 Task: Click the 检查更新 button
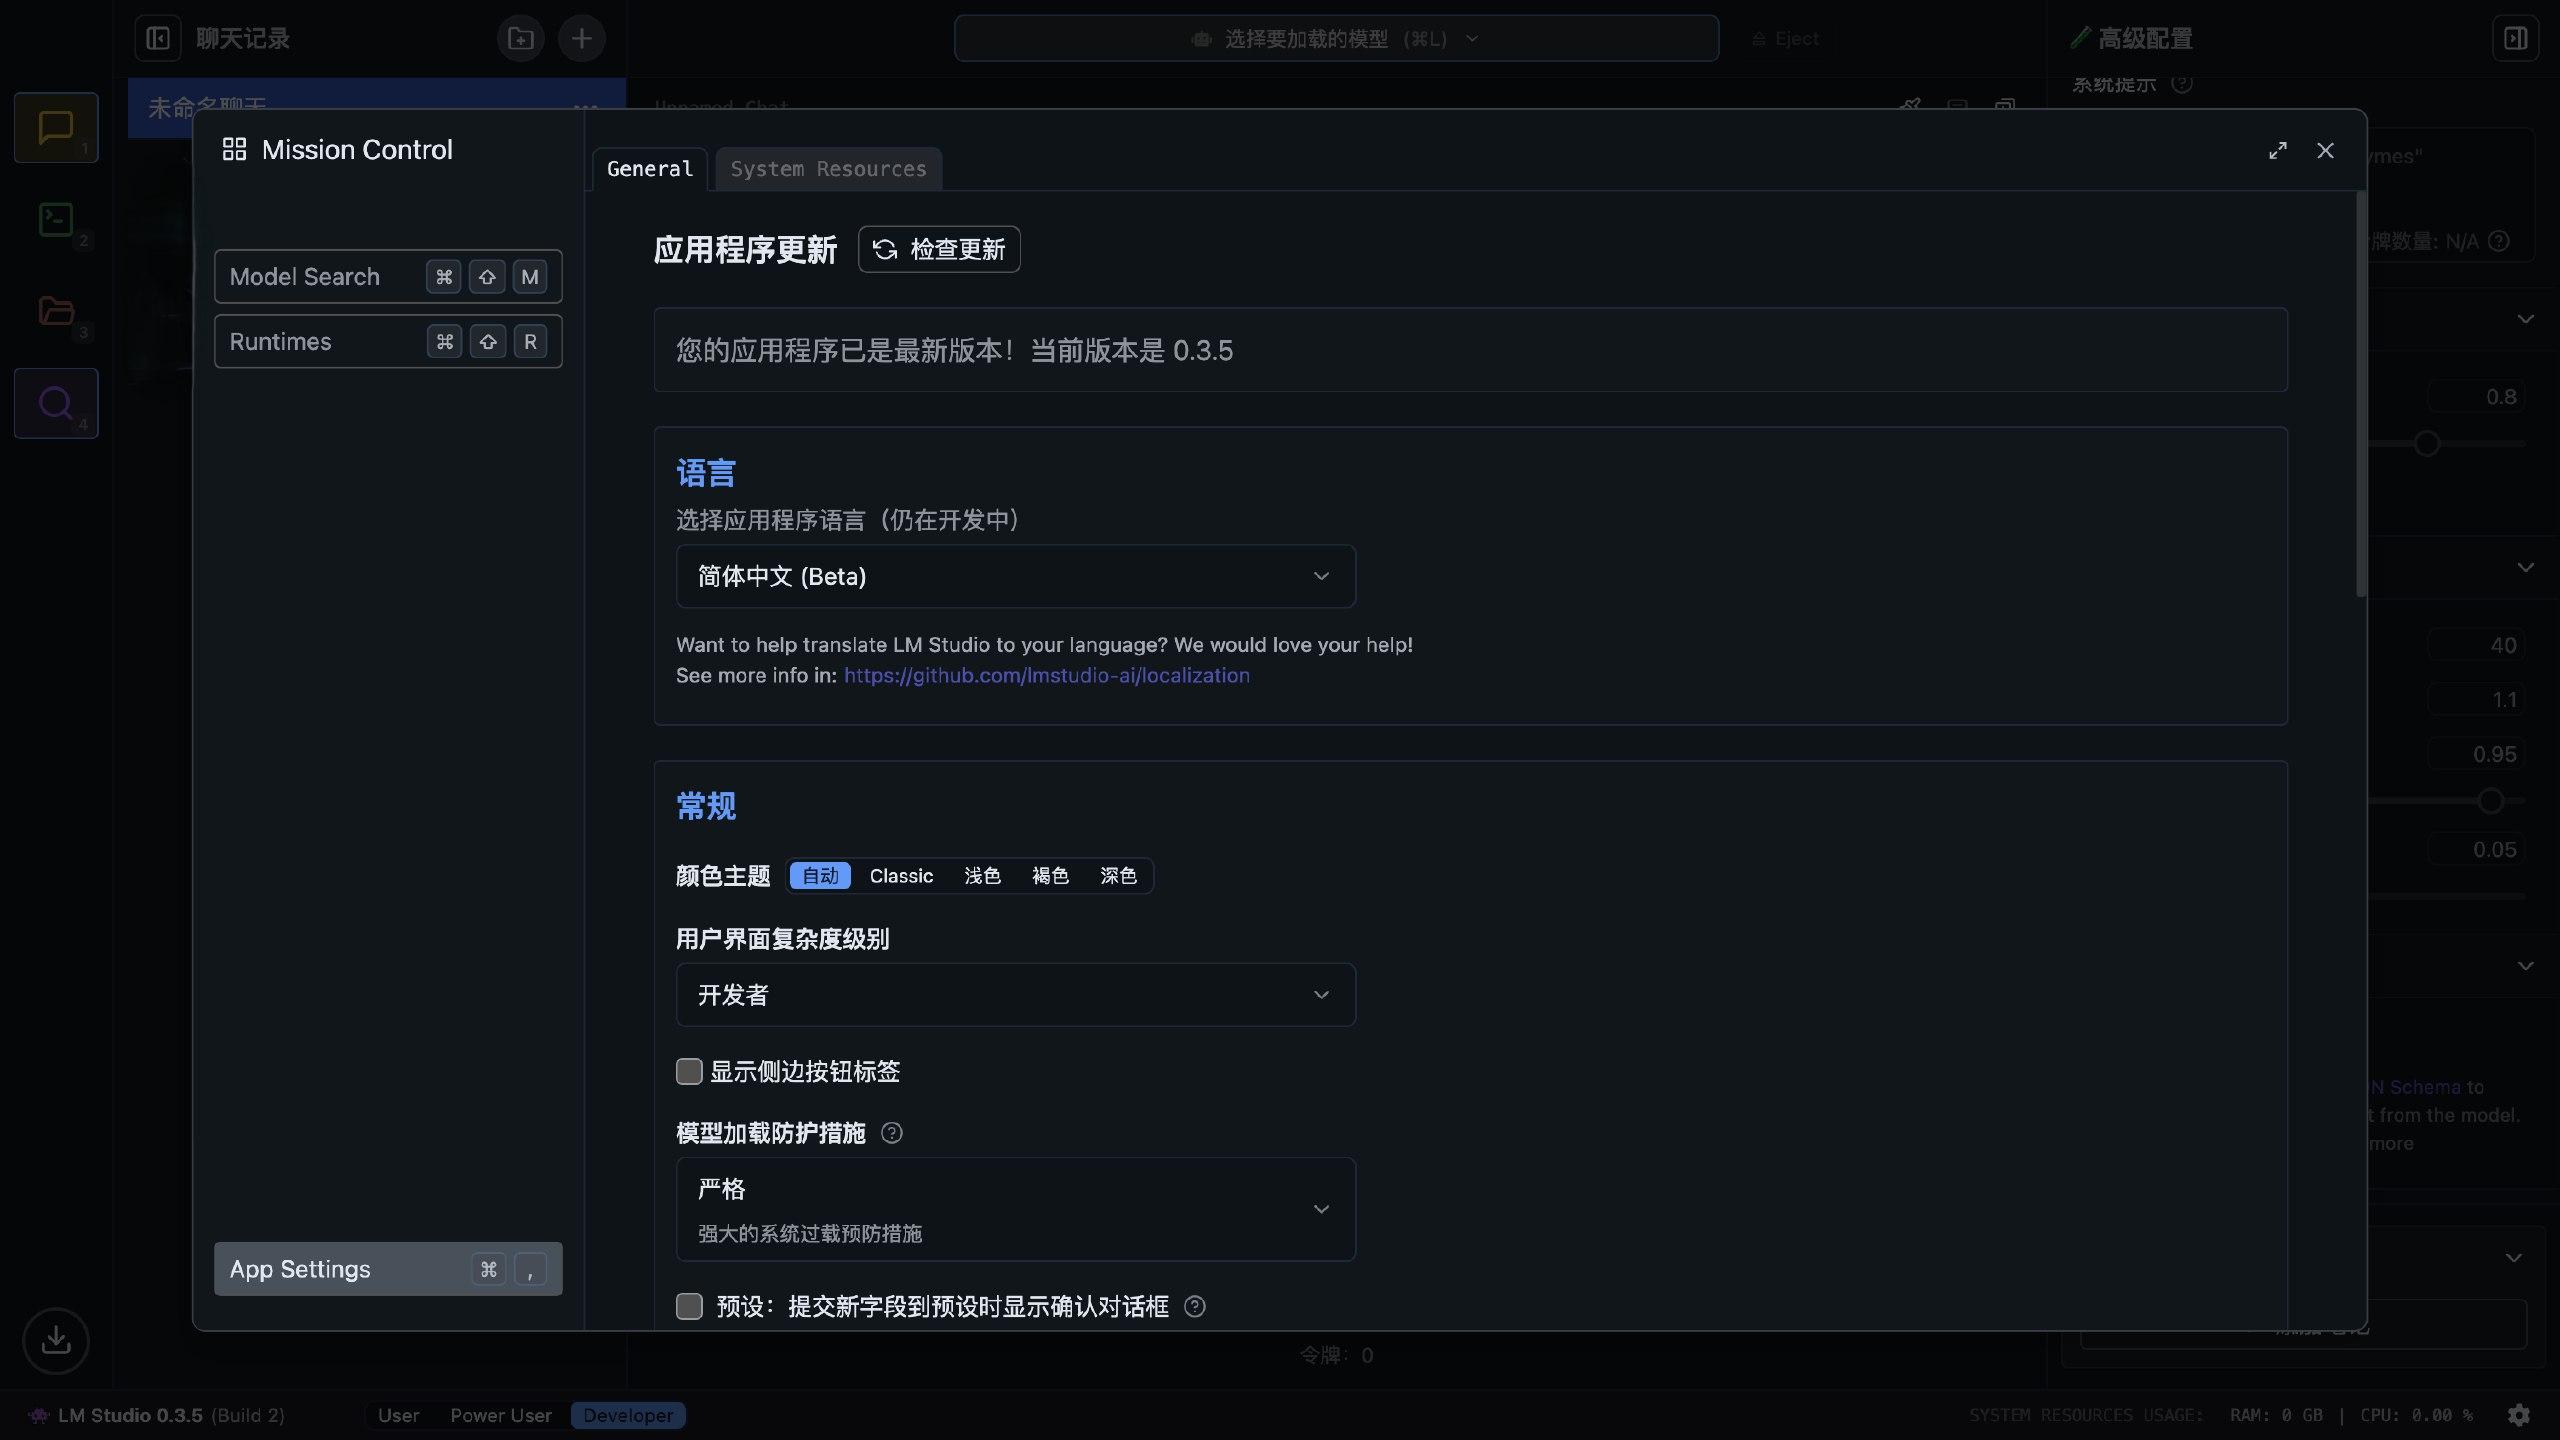tap(939, 249)
